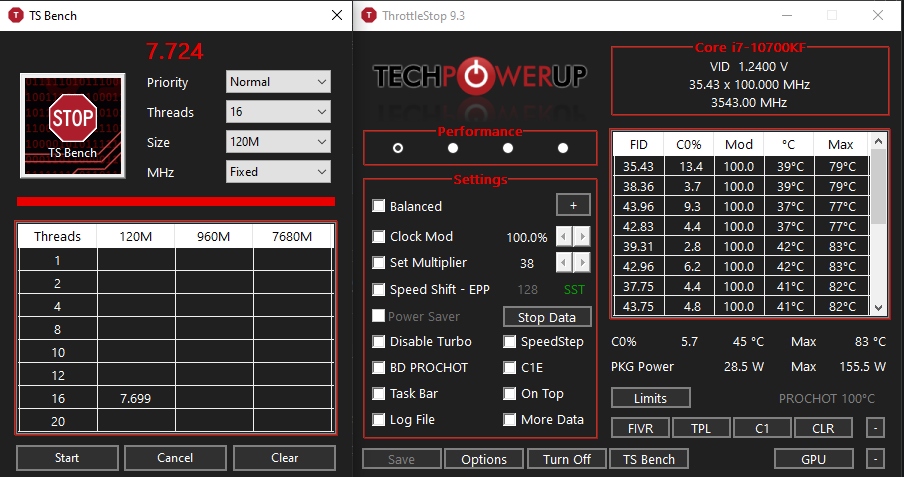Decrease the Clock Mod percentage with left arrow
904x477 pixels.
click(564, 236)
